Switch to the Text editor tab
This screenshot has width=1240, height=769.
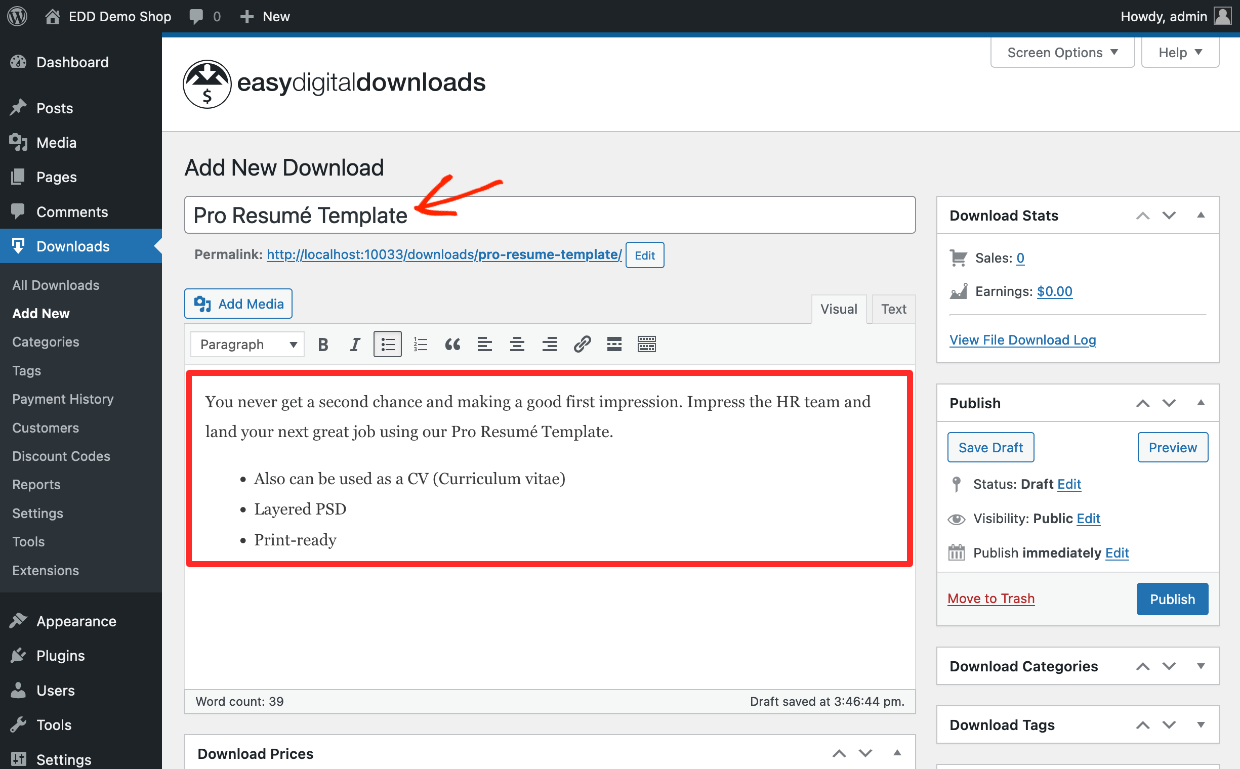(893, 309)
